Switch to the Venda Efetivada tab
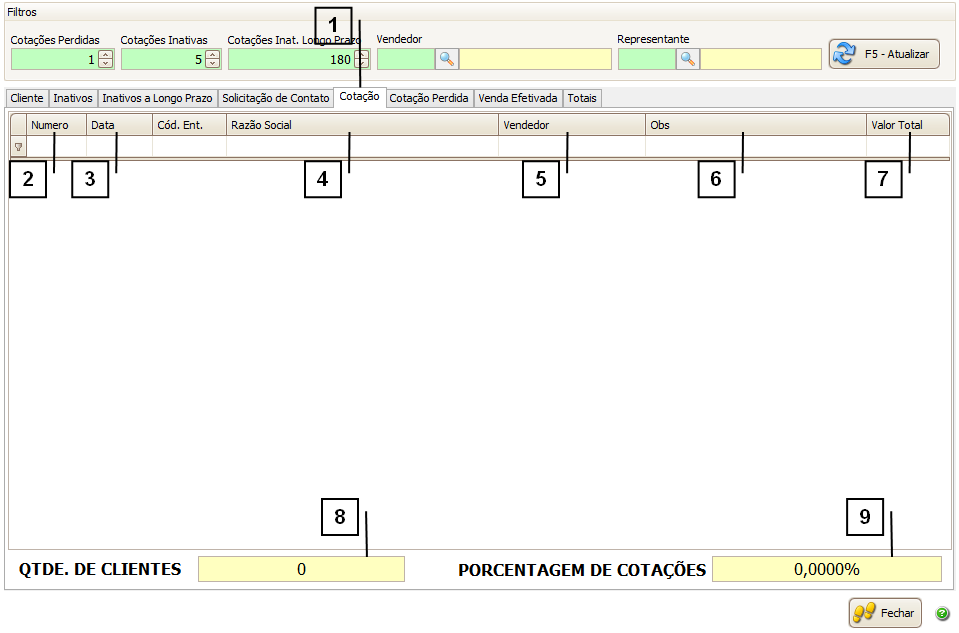Image resolution: width=959 pixels, height=633 pixels. coord(518,98)
